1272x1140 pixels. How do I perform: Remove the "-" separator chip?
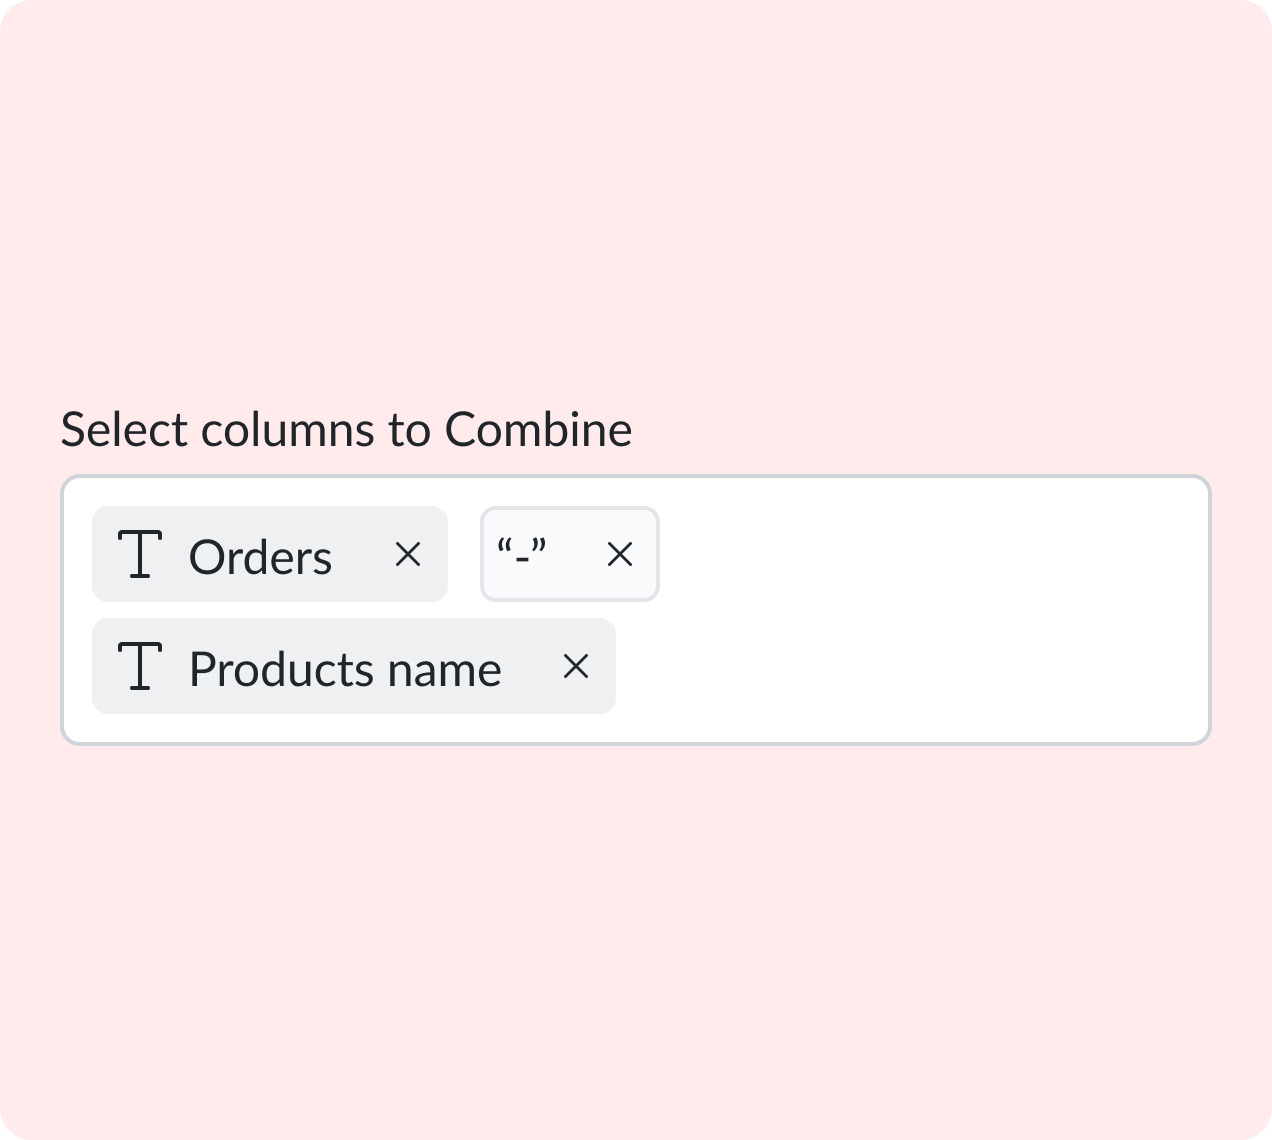(620, 554)
